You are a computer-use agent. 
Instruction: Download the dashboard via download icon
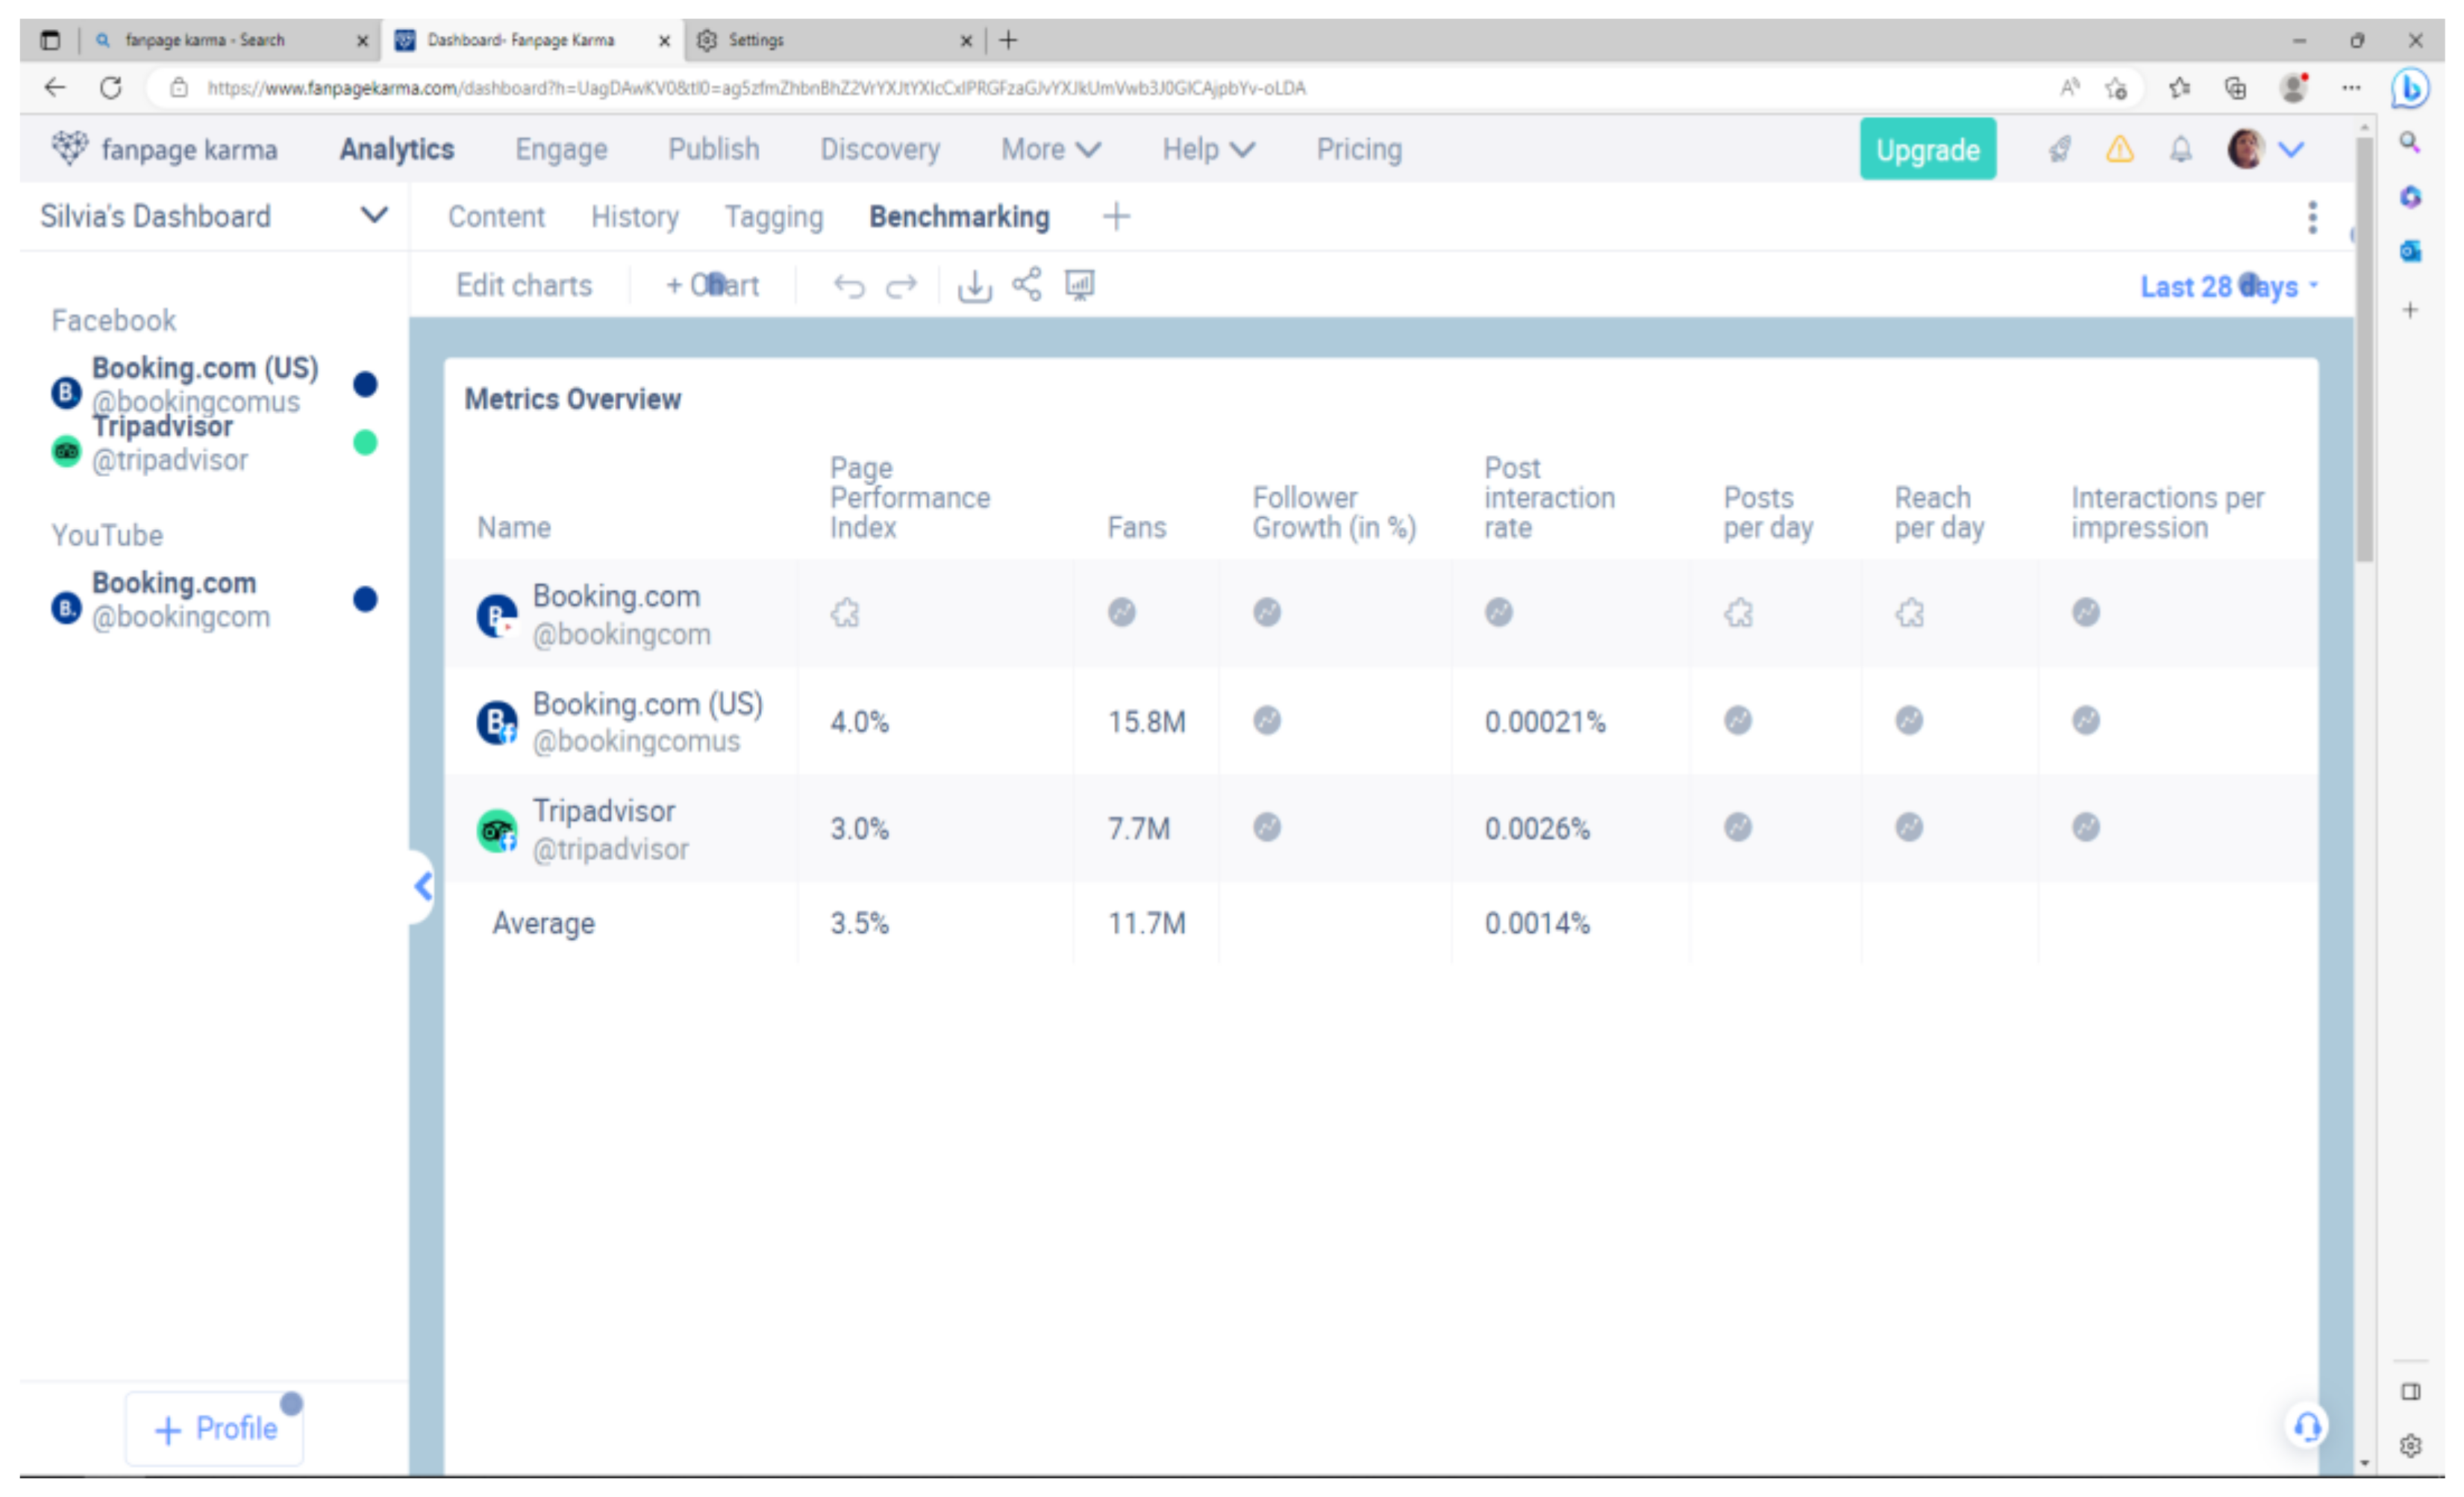click(974, 286)
